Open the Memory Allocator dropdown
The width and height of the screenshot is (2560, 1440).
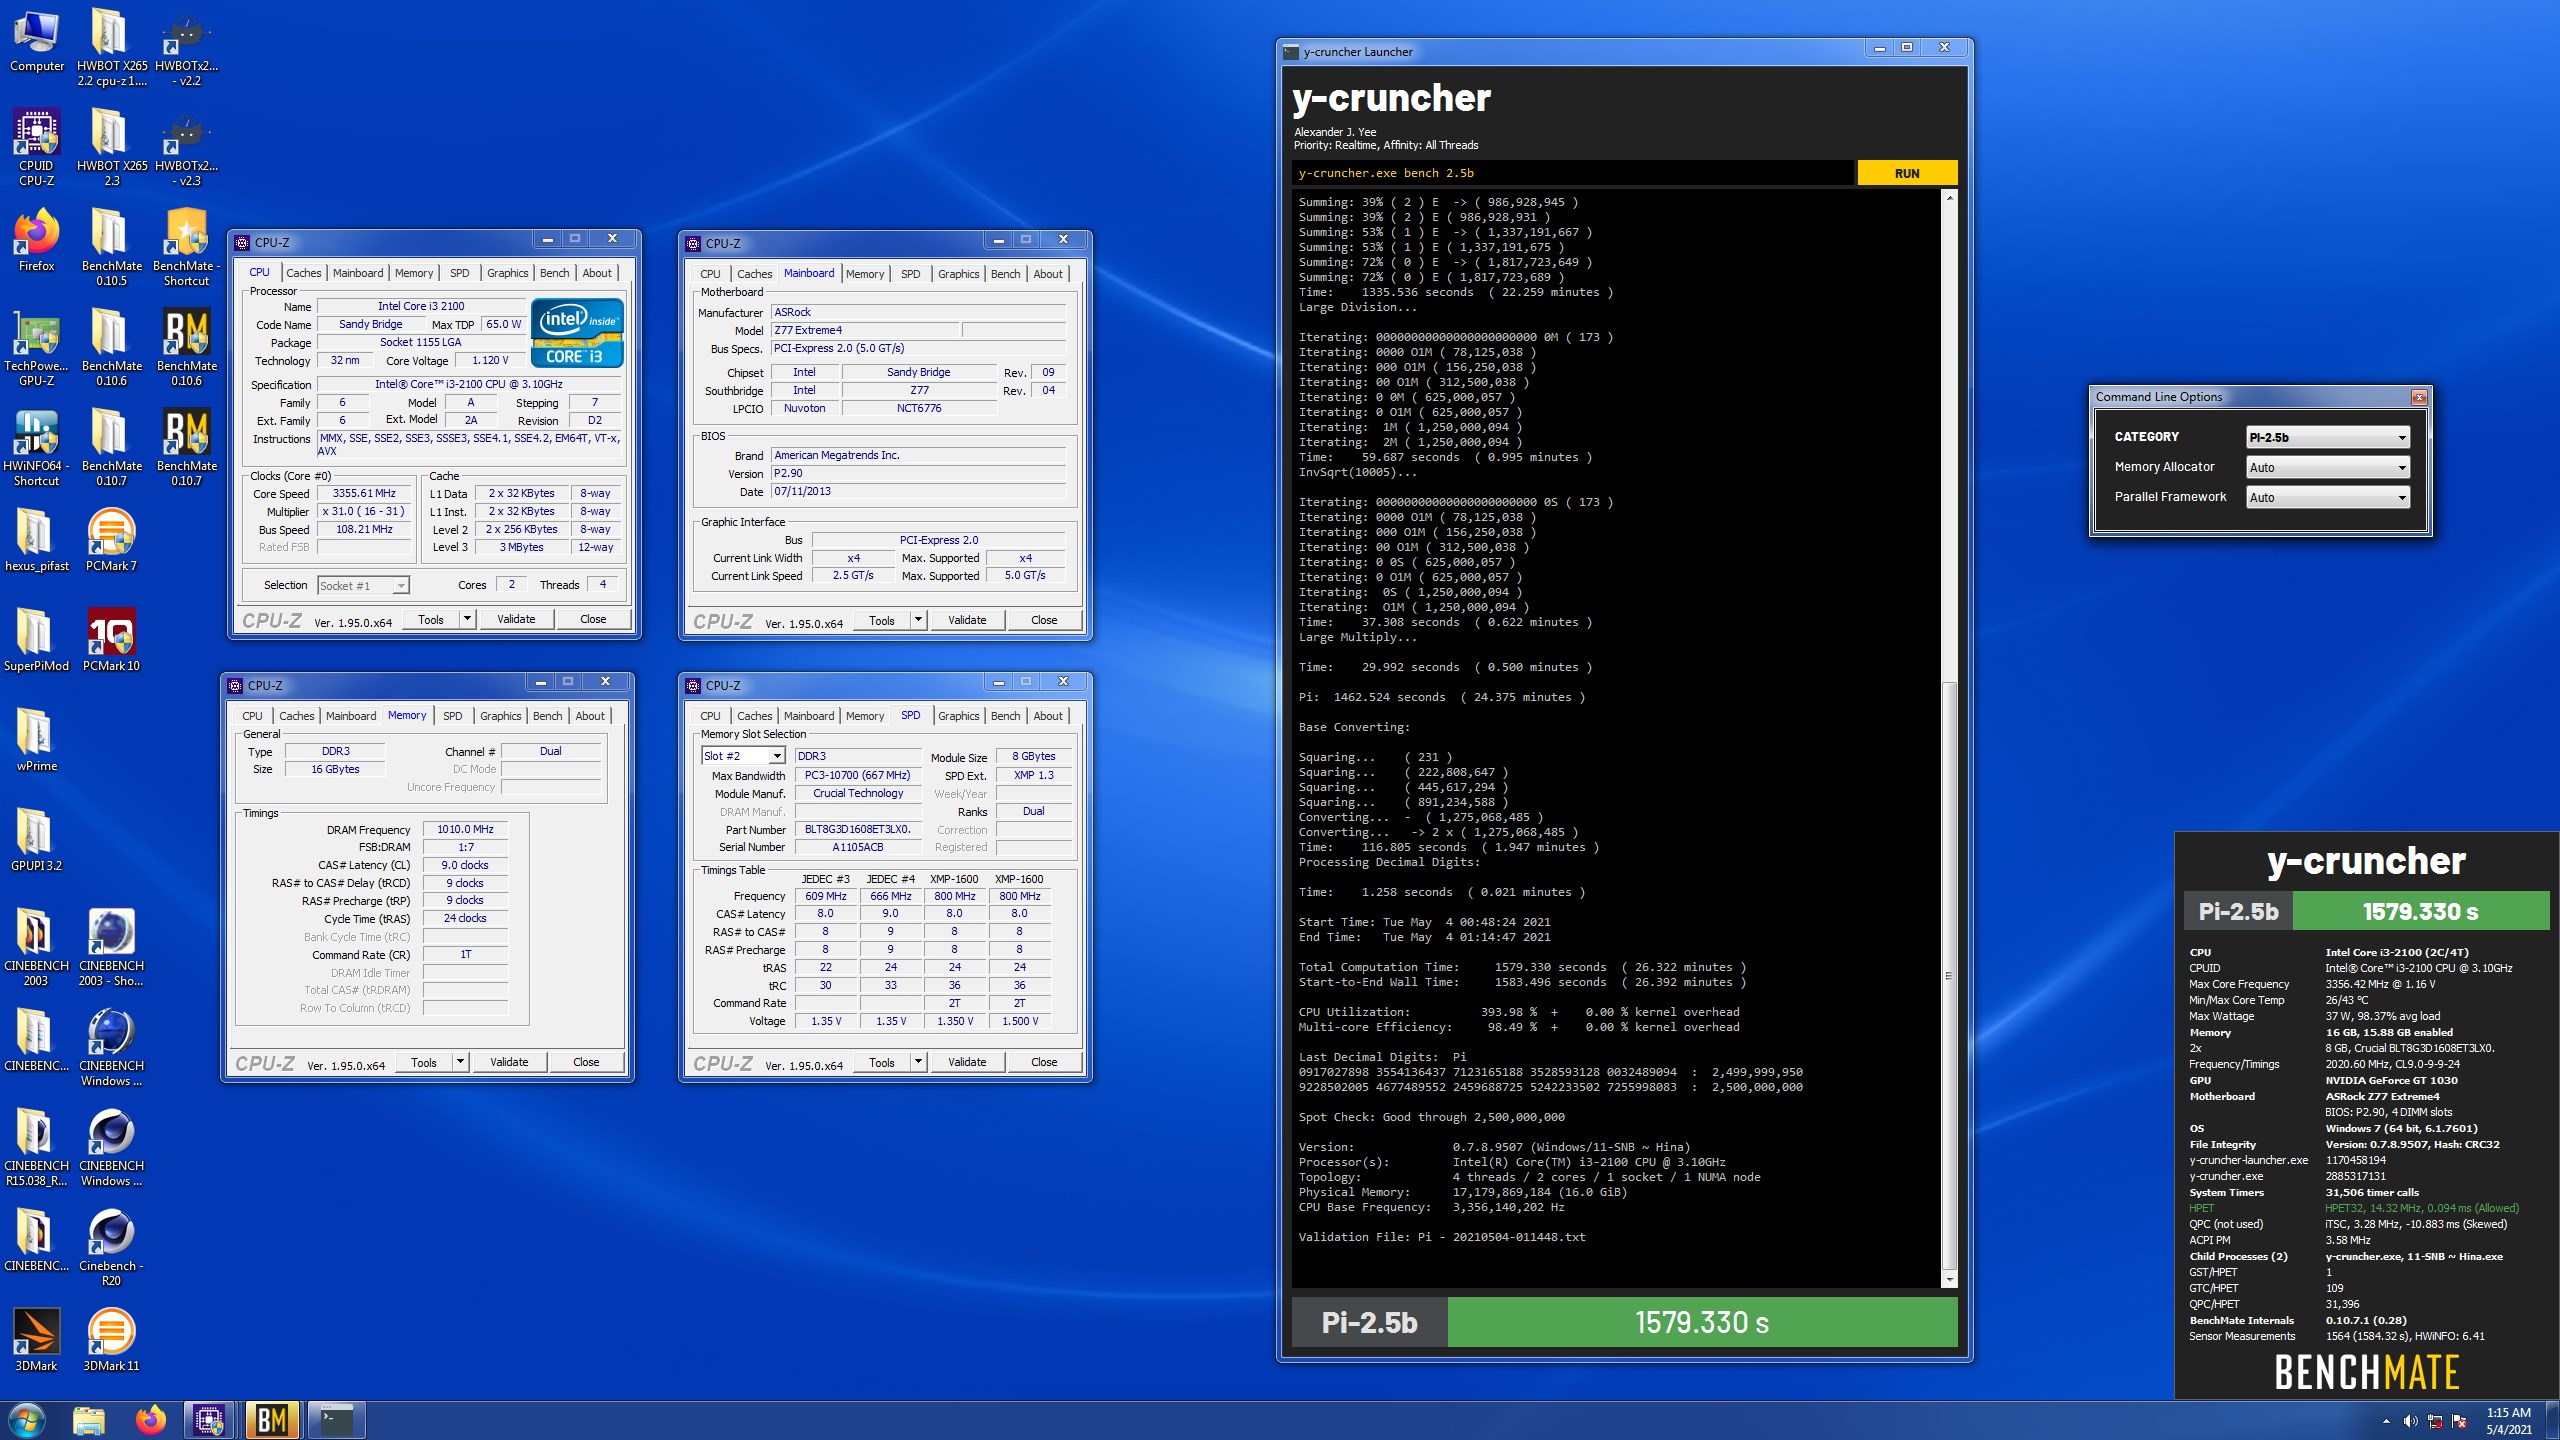coord(2327,467)
